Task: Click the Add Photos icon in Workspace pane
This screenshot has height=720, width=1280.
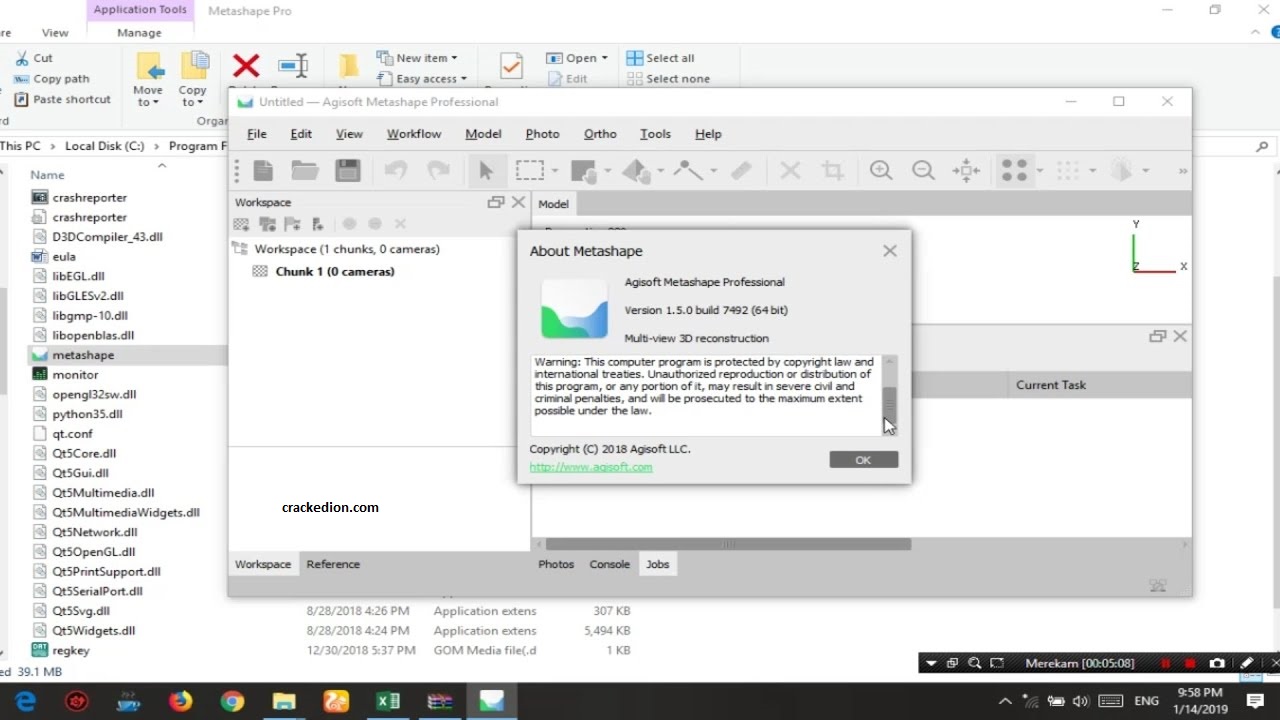Action: [x=267, y=225]
